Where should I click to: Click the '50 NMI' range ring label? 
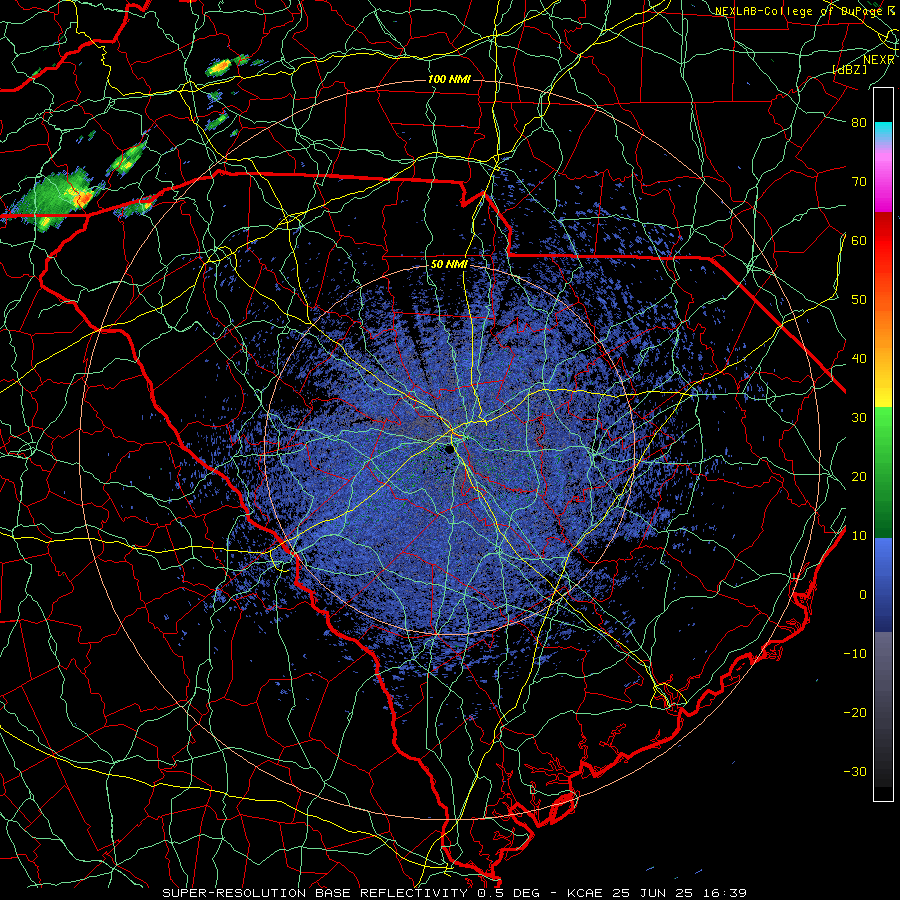click(449, 265)
